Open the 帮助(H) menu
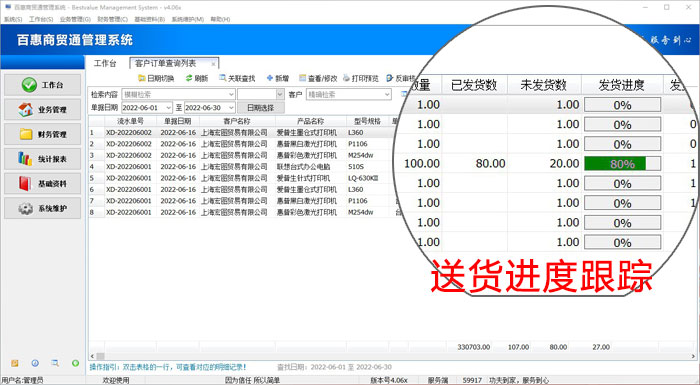This screenshot has width=700, height=385. (x=220, y=19)
